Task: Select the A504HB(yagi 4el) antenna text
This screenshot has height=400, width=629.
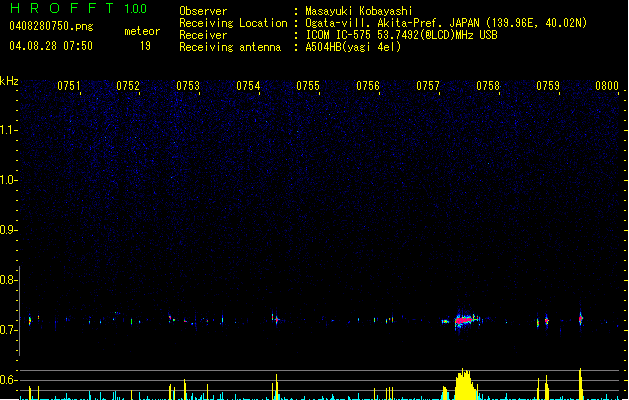Action: tap(353, 47)
